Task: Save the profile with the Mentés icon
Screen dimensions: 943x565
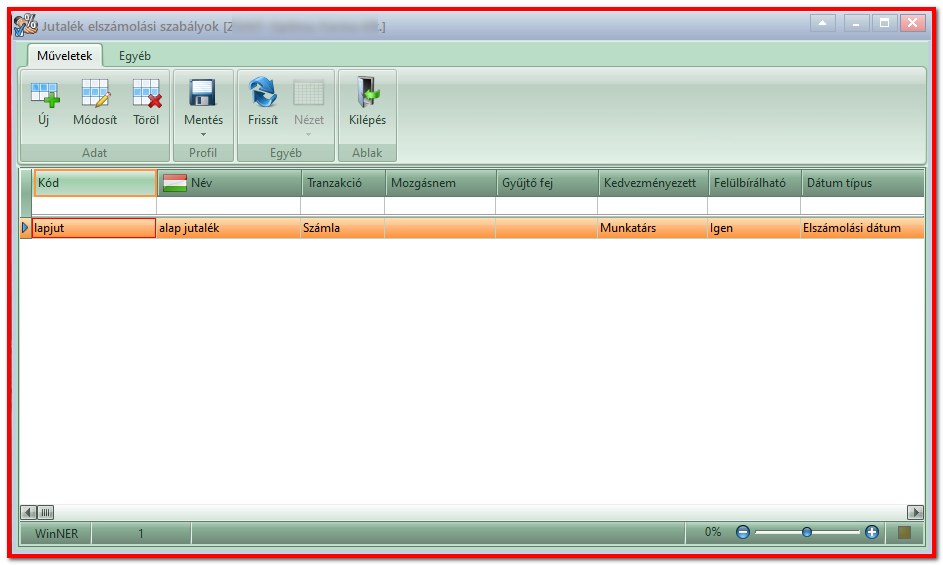Action: tap(203, 93)
